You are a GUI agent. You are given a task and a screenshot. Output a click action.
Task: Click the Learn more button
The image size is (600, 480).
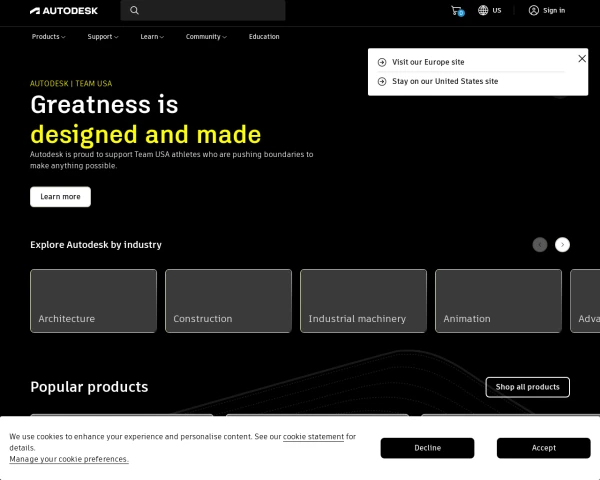[60, 197]
